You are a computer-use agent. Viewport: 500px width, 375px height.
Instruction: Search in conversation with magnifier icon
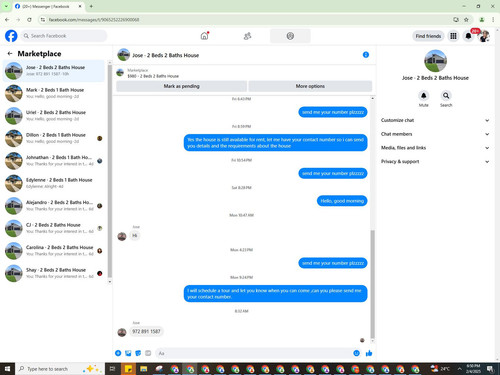coord(446,96)
